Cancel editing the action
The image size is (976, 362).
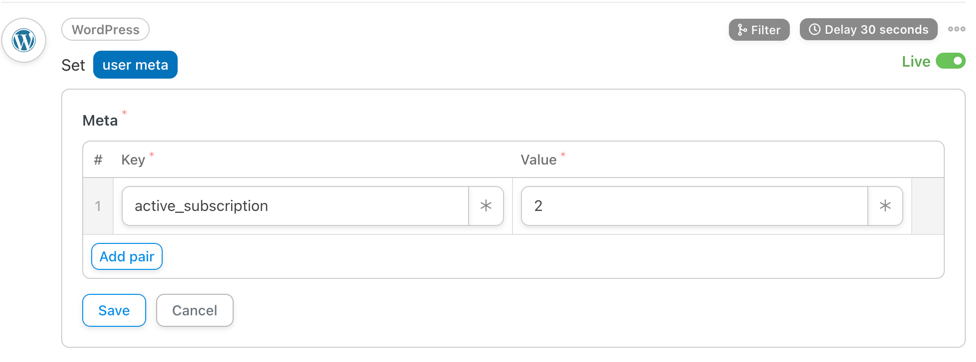[x=195, y=310]
